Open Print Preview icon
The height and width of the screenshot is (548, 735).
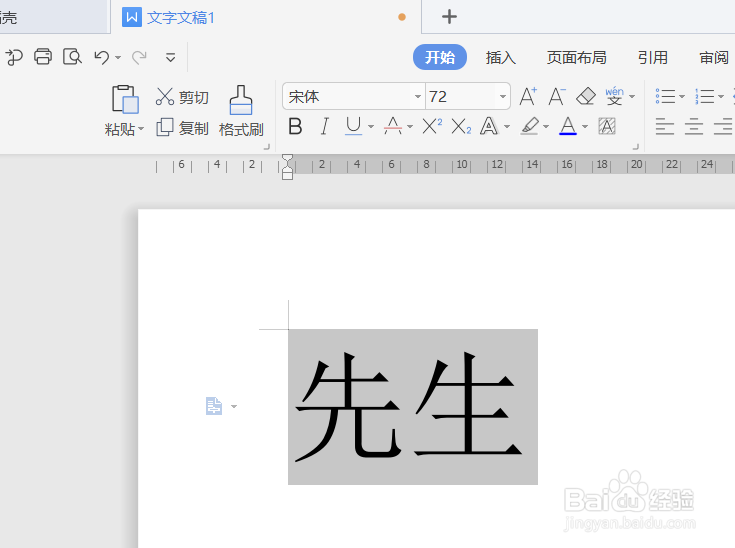click(x=72, y=57)
